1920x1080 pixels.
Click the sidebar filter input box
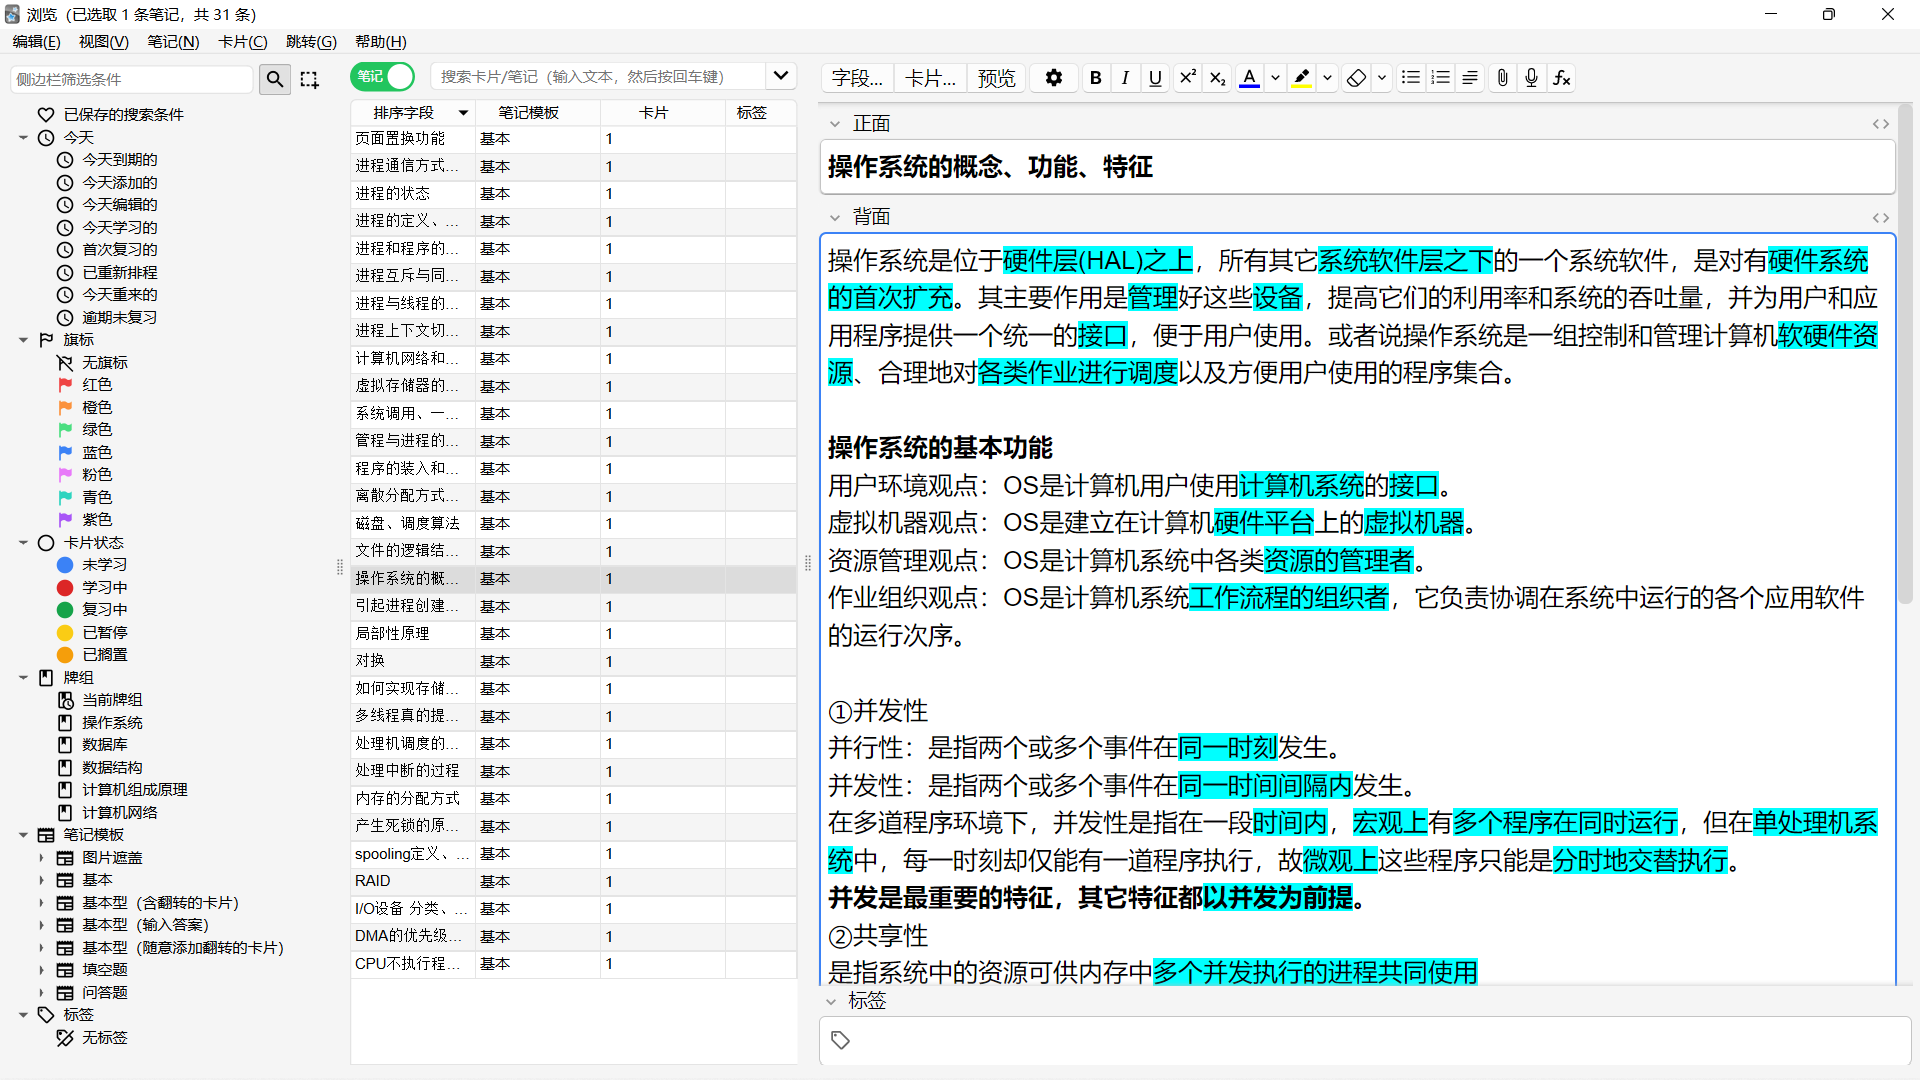click(x=132, y=79)
